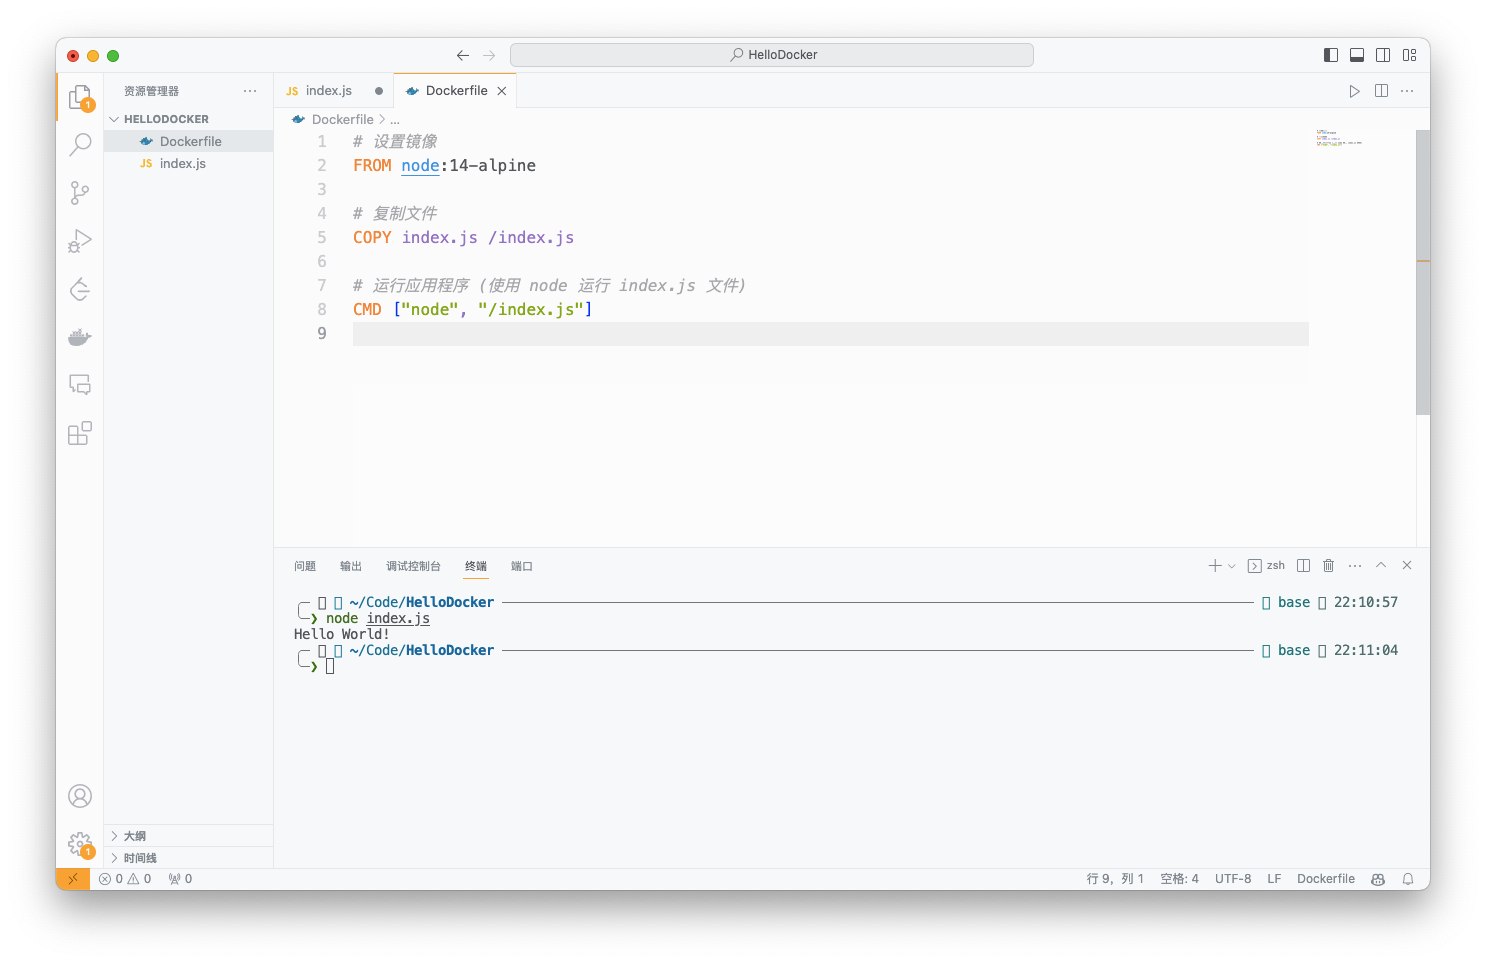This screenshot has width=1486, height=964.
Task: Open the Docker view in activity bar
Action: pyautogui.click(x=80, y=338)
